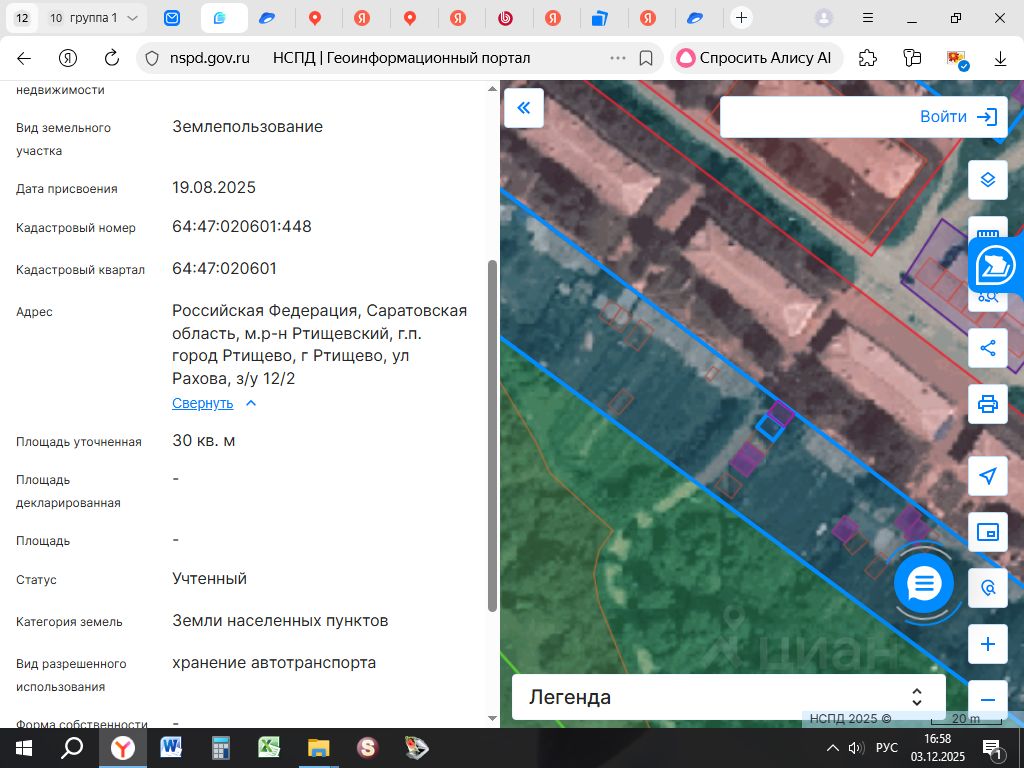1024x768 pixels.
Task: Open the browser profile avatar
Action: pos(824,18)
